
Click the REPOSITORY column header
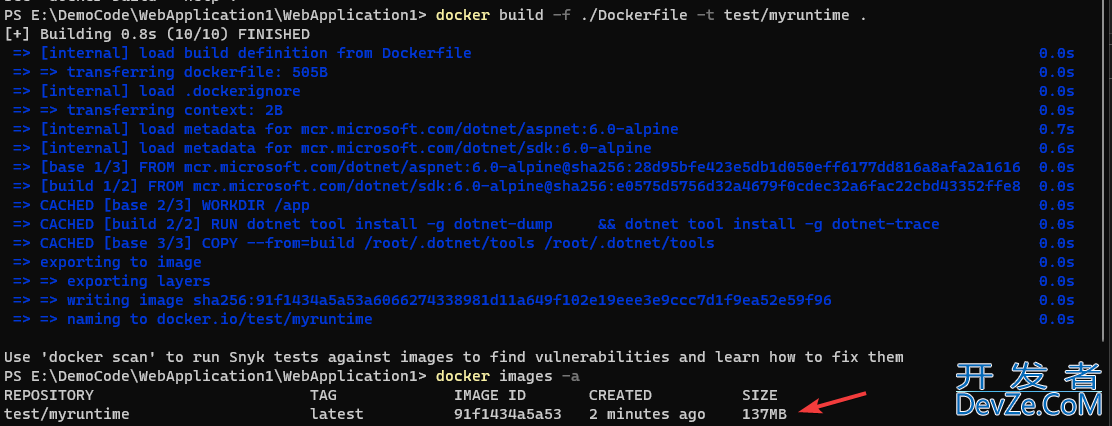click(48, 396)
